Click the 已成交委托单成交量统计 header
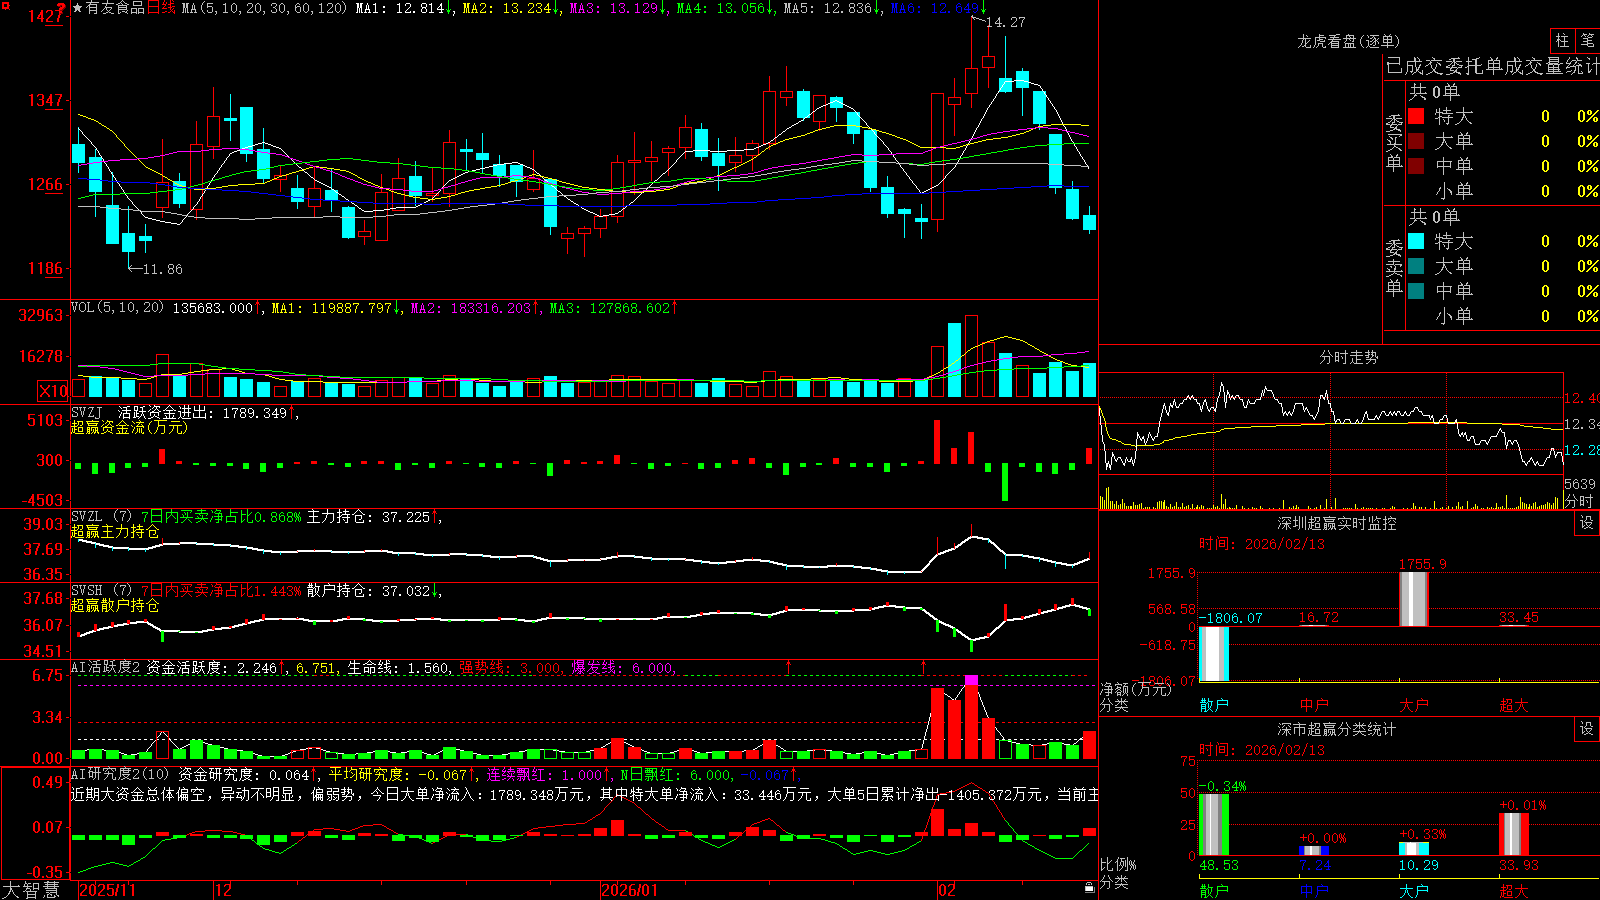Viewport: 1600px width, 900px height. click(x=1492, y=66)
